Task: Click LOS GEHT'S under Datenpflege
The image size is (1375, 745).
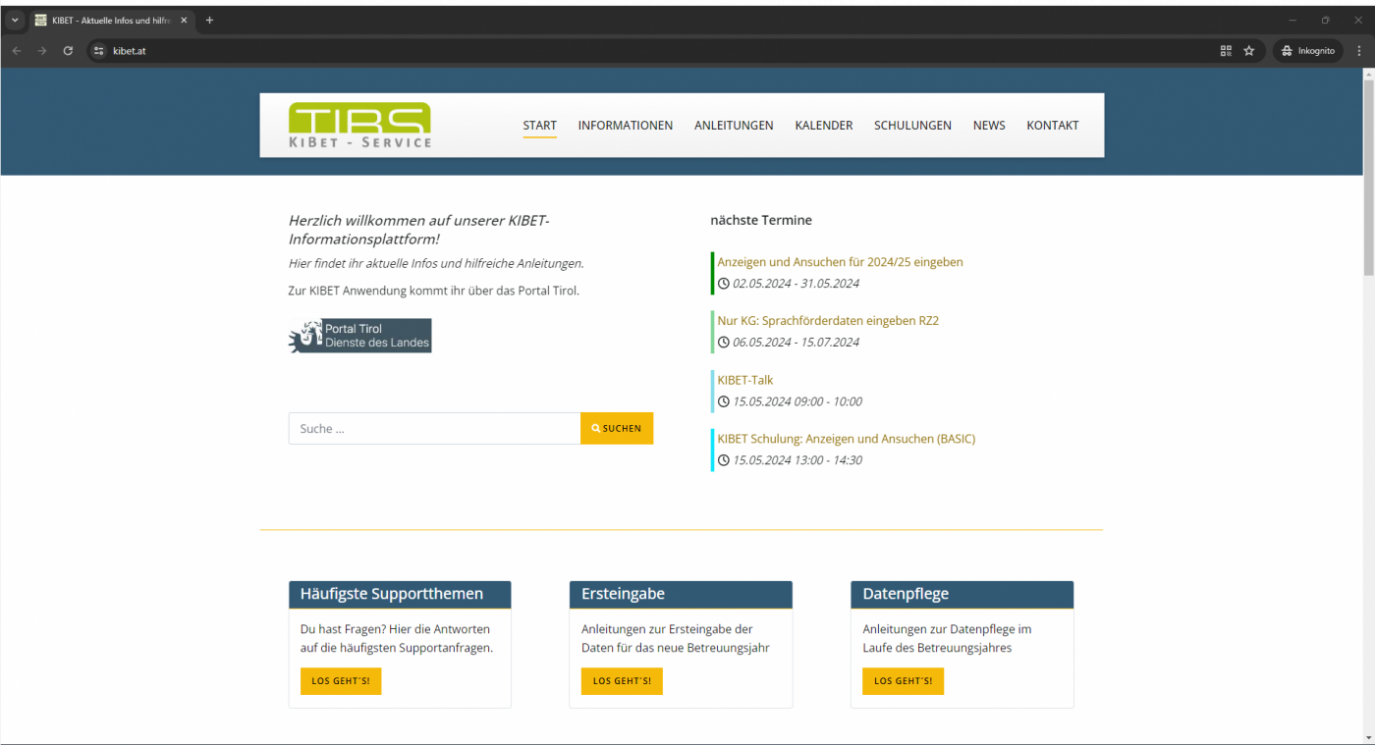Action: click(x=902, y=681)
